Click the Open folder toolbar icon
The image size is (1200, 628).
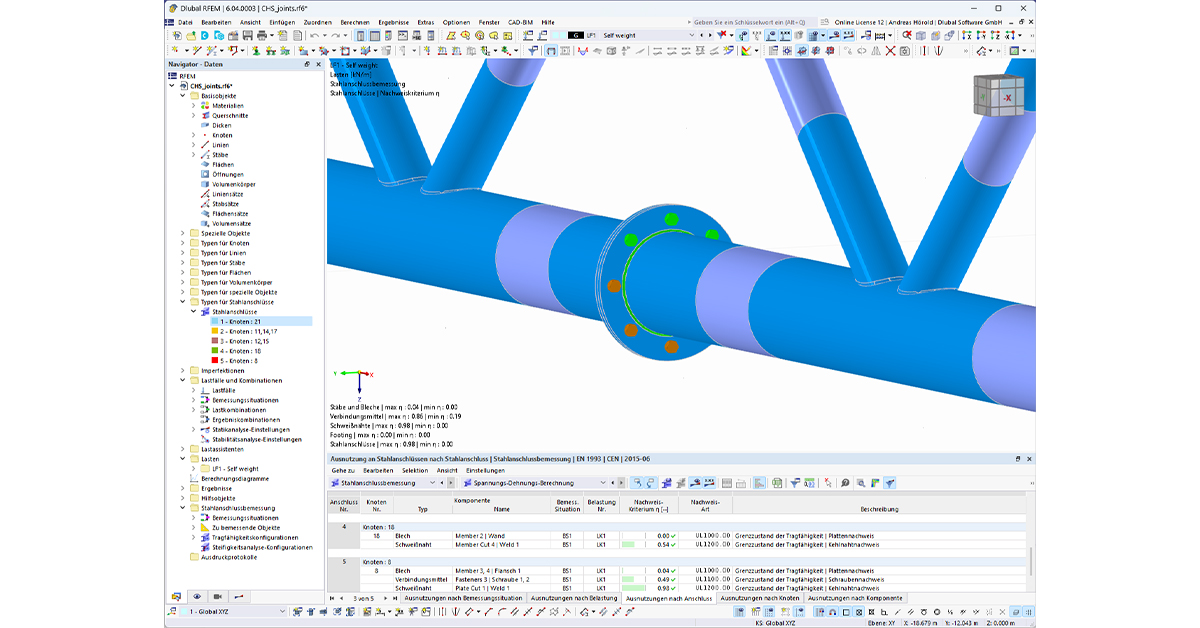(x=191, y=35)
